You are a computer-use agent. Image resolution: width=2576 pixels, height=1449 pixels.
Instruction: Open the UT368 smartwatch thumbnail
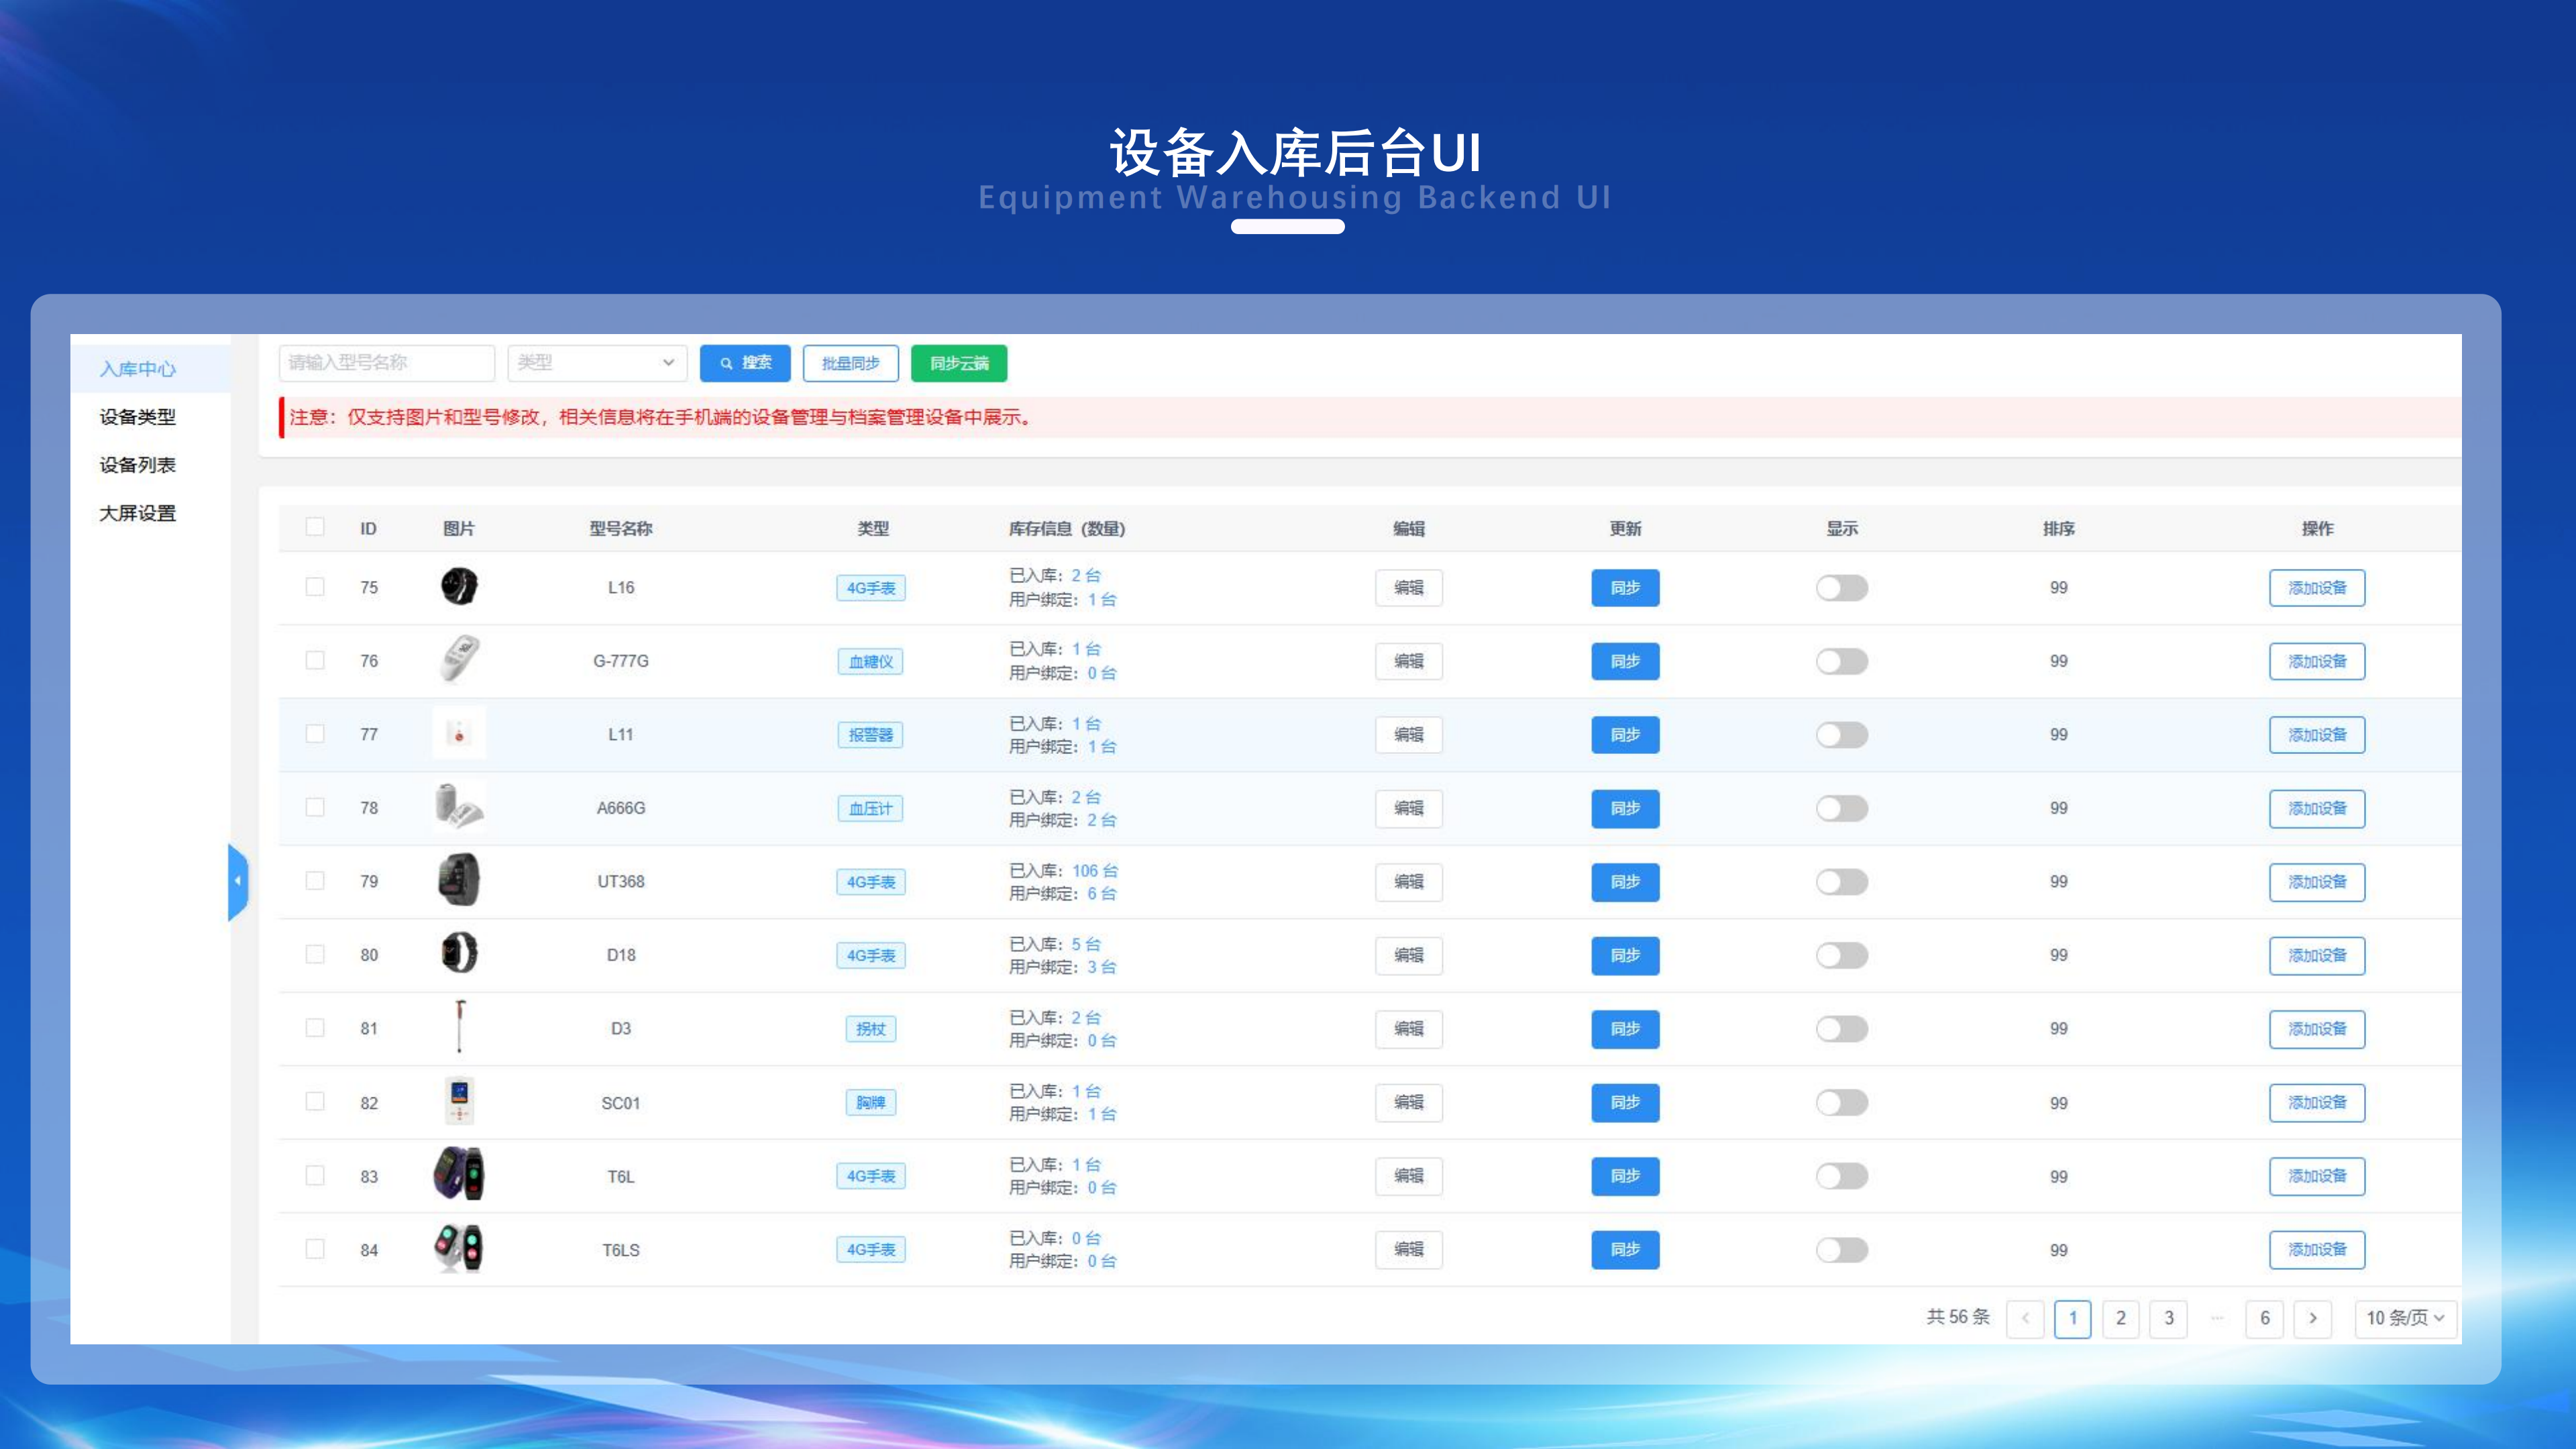(459, 880)
